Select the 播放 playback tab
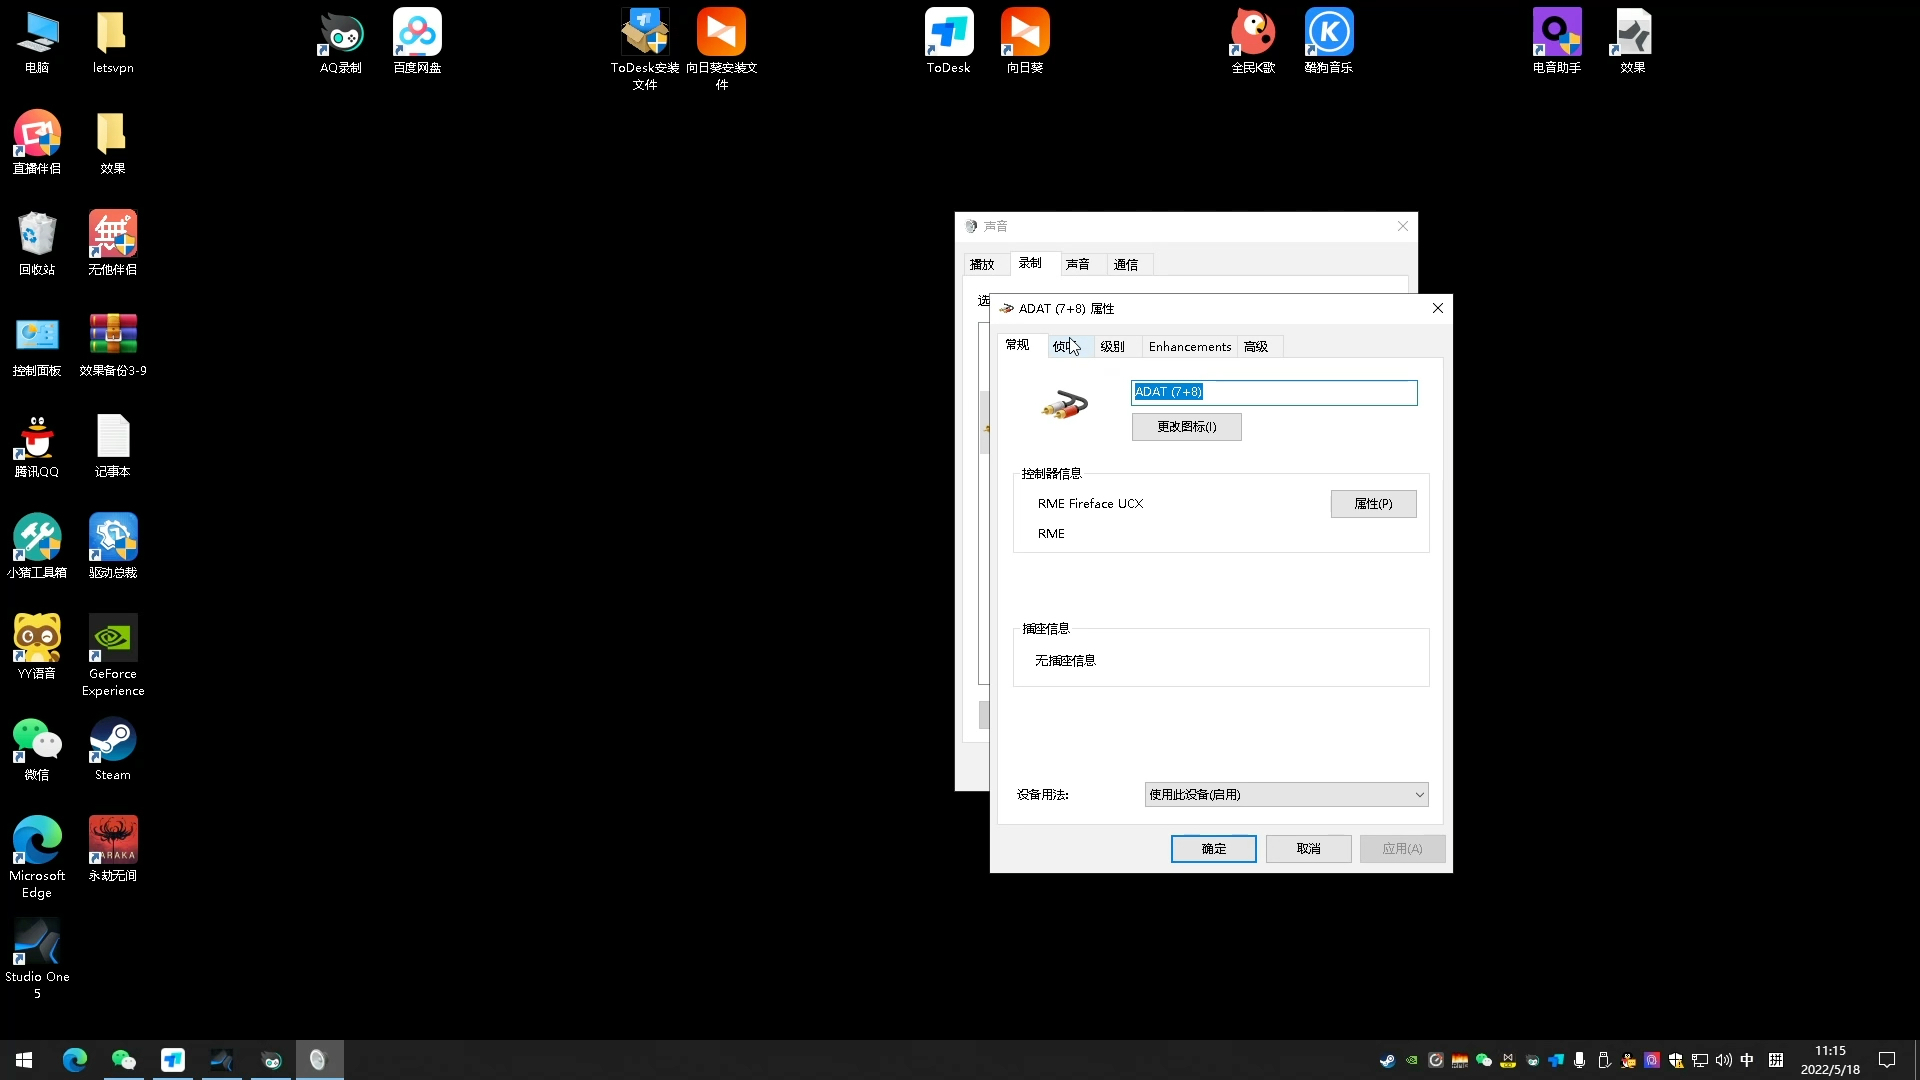 click(x=982, y=265)
